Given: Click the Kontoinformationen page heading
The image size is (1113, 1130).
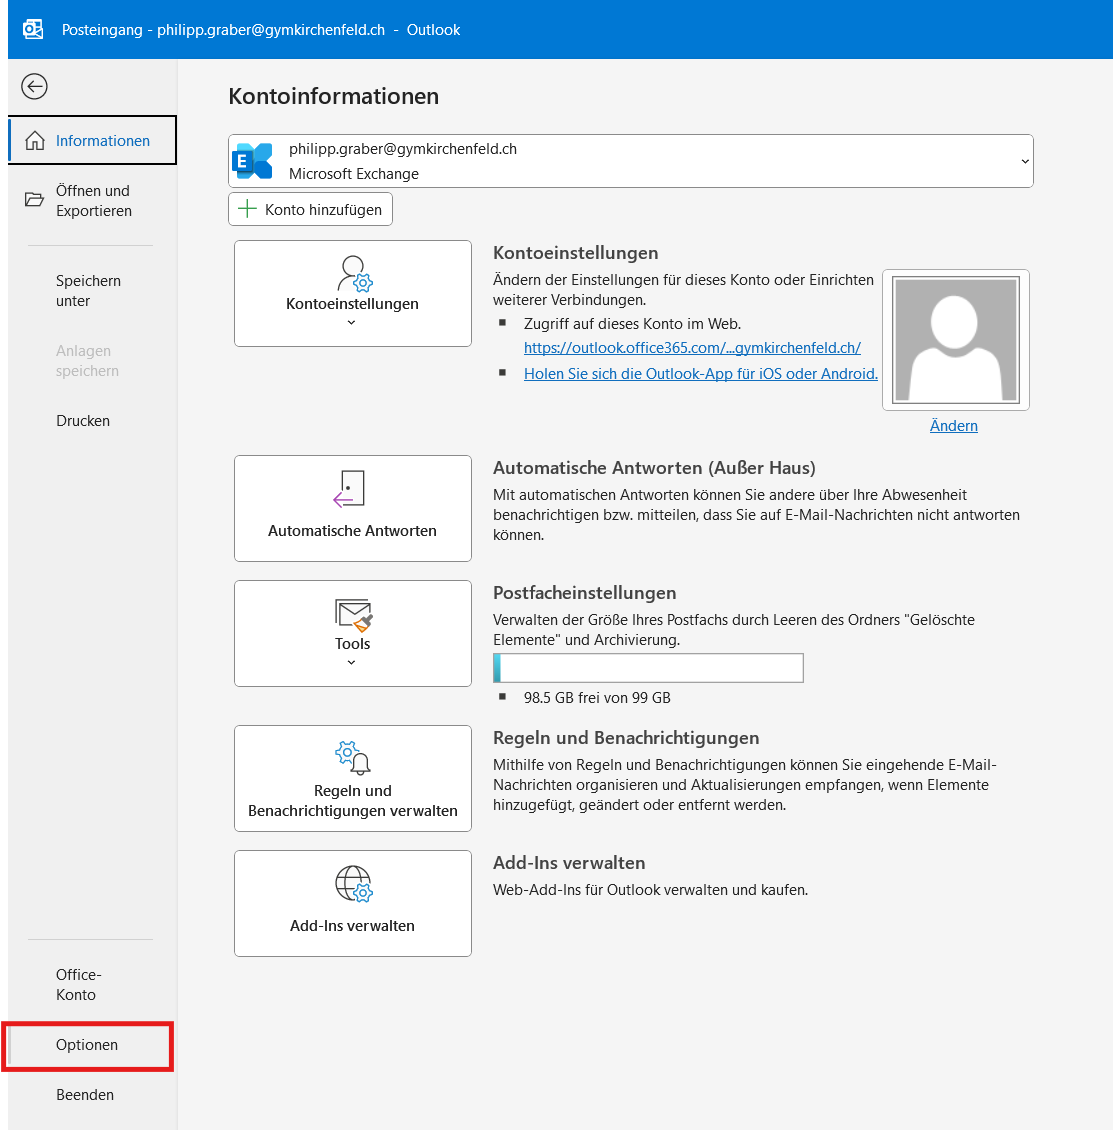Looking at the screenshot, I should click(x=334, y=96).
